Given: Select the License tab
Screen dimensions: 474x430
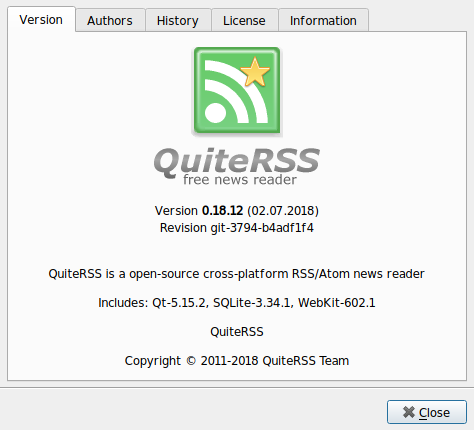Looking at the screenshot, I should (244, 20).
